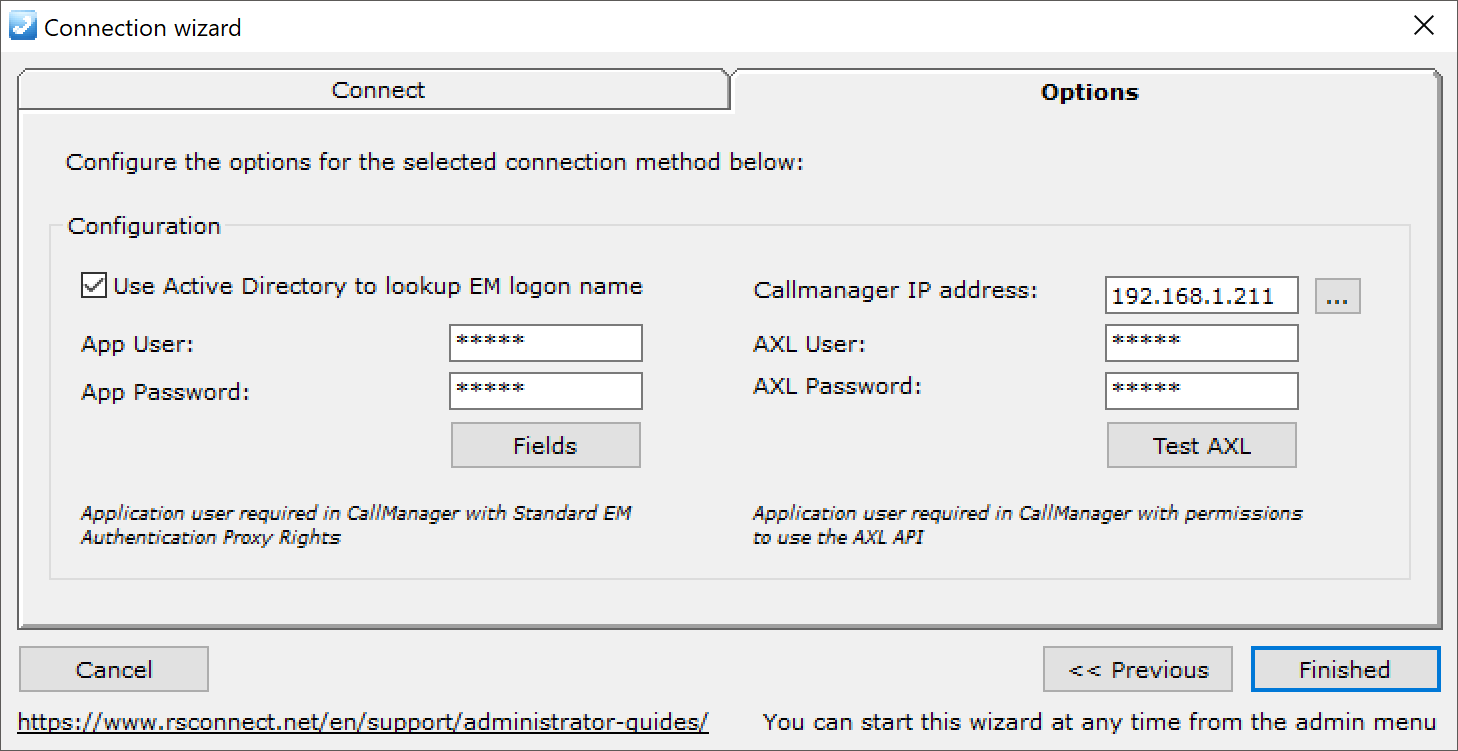Click the Callmanager IP address label

point(896,291)
